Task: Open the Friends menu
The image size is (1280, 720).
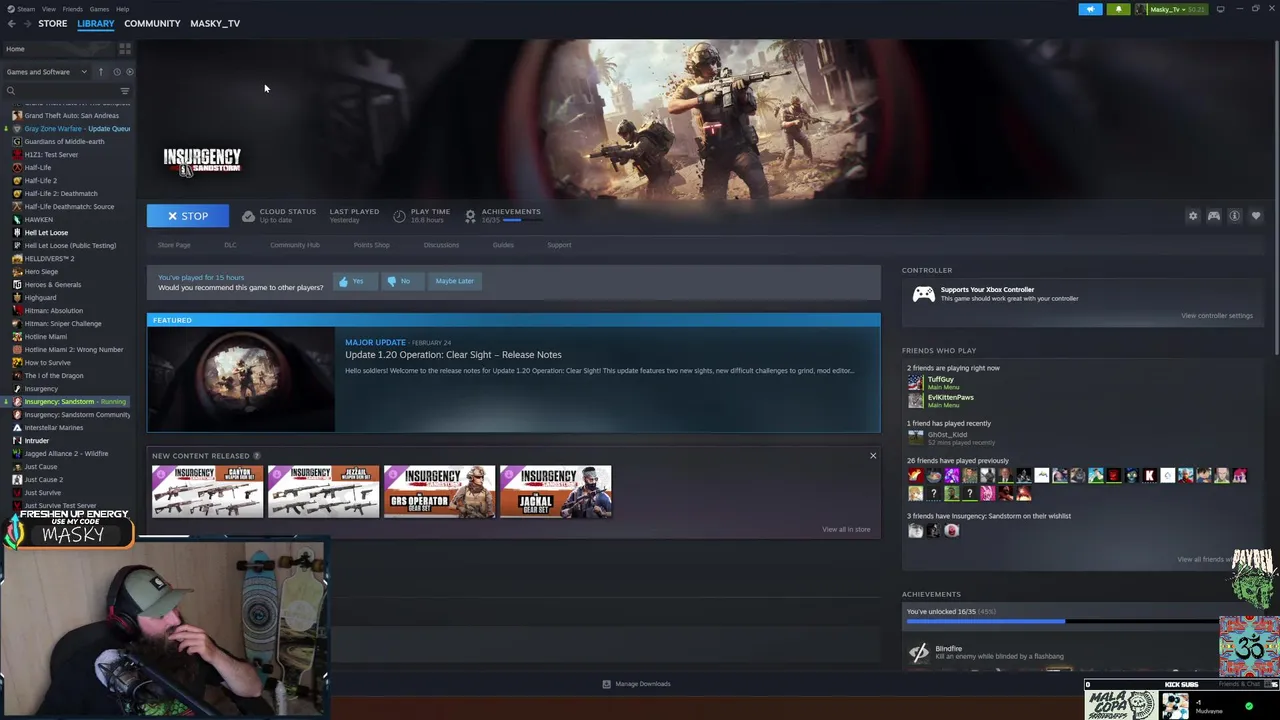Action: 73,9
